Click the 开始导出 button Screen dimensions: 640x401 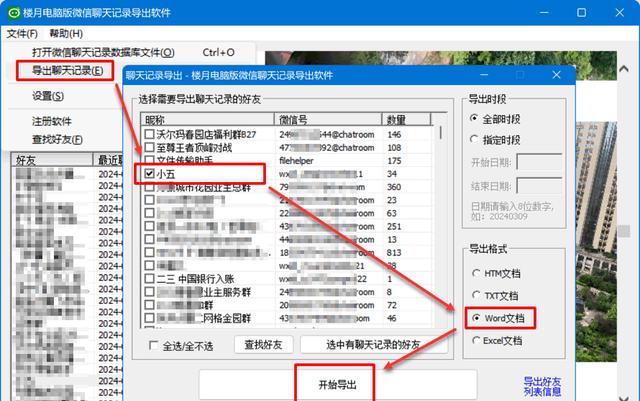338,385
